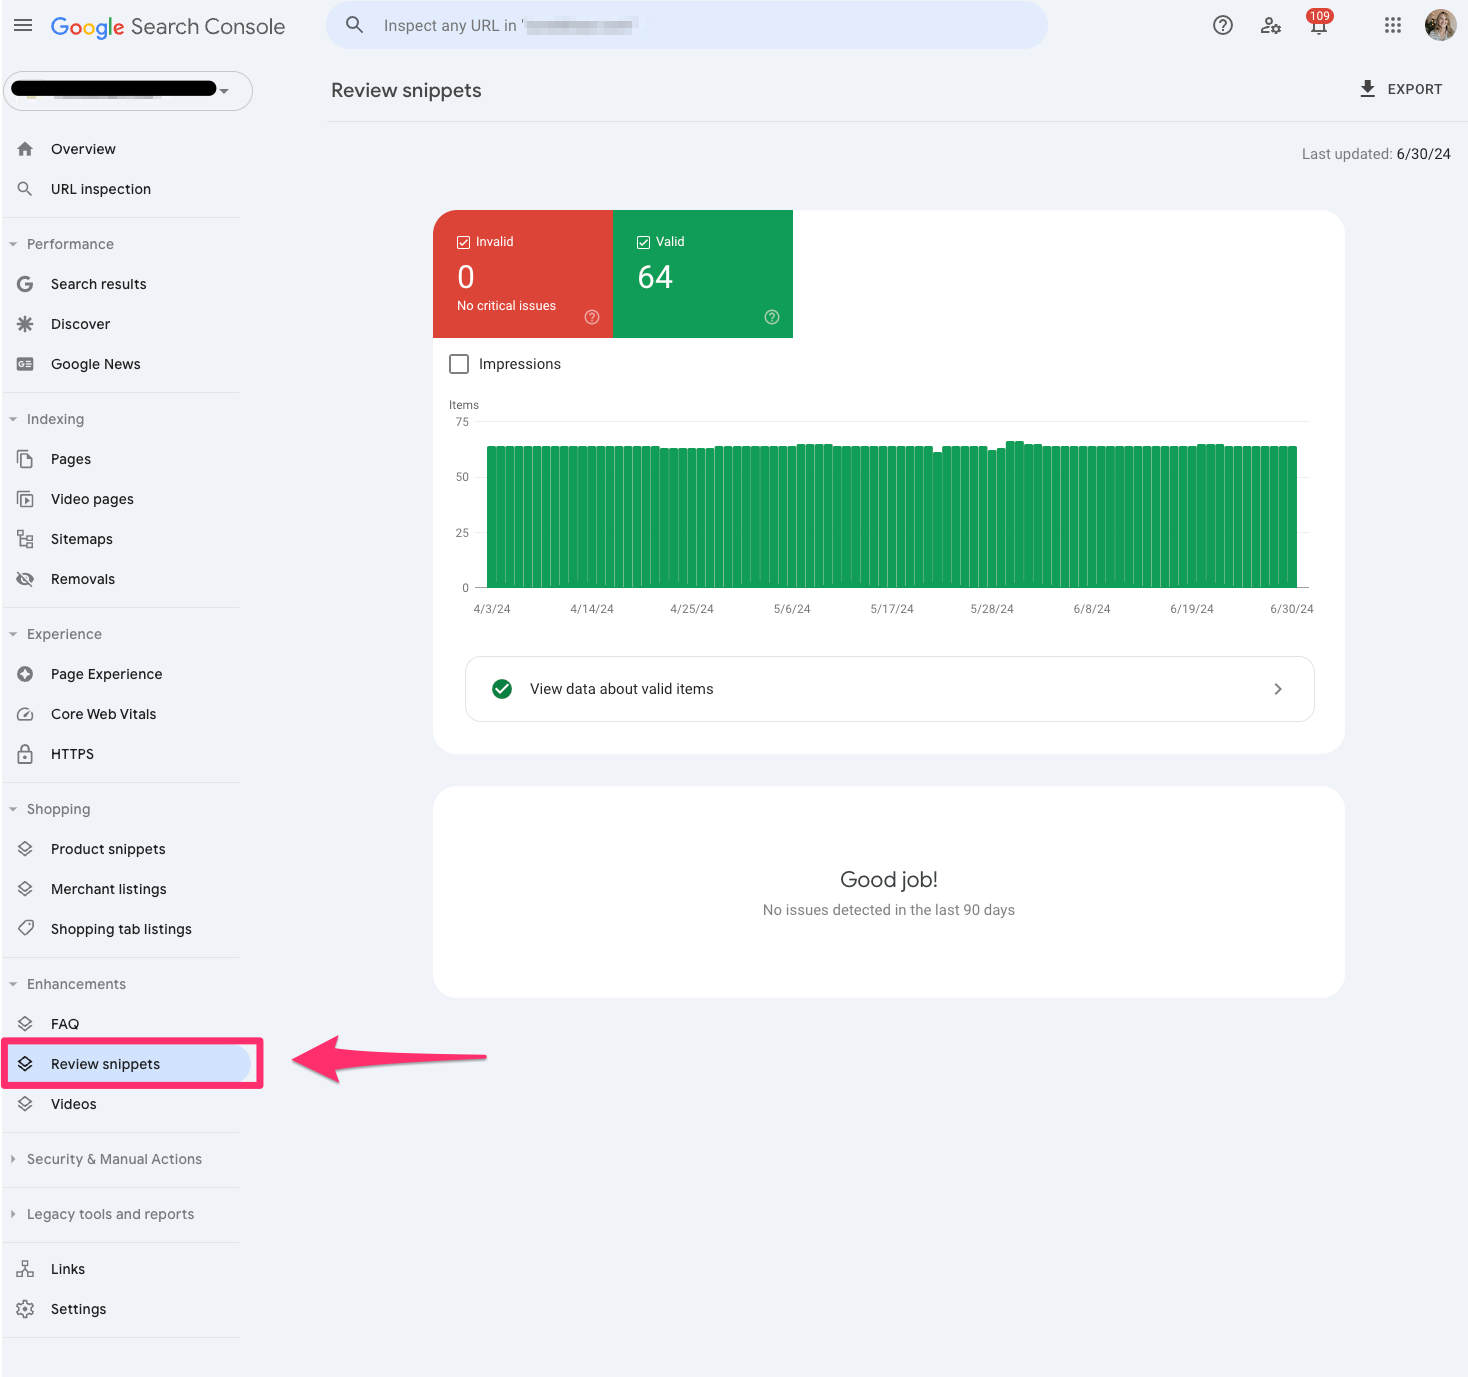Expand Legacy tools and reports section
Viewport: 1468px width, 1377px height.
pyautogui.click(x=110, y=1214)
